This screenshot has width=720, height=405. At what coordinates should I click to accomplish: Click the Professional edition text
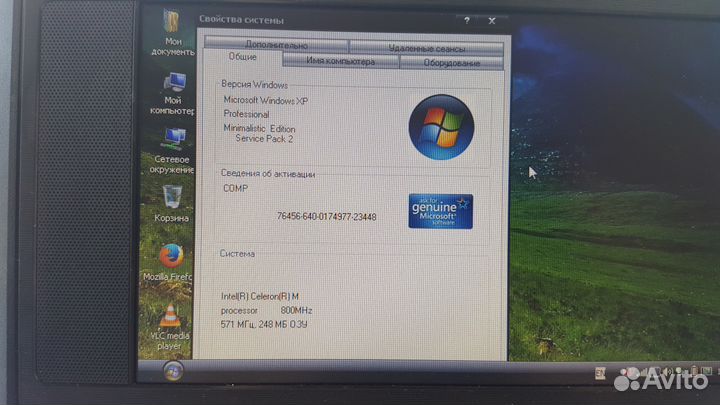pos(246,114)
